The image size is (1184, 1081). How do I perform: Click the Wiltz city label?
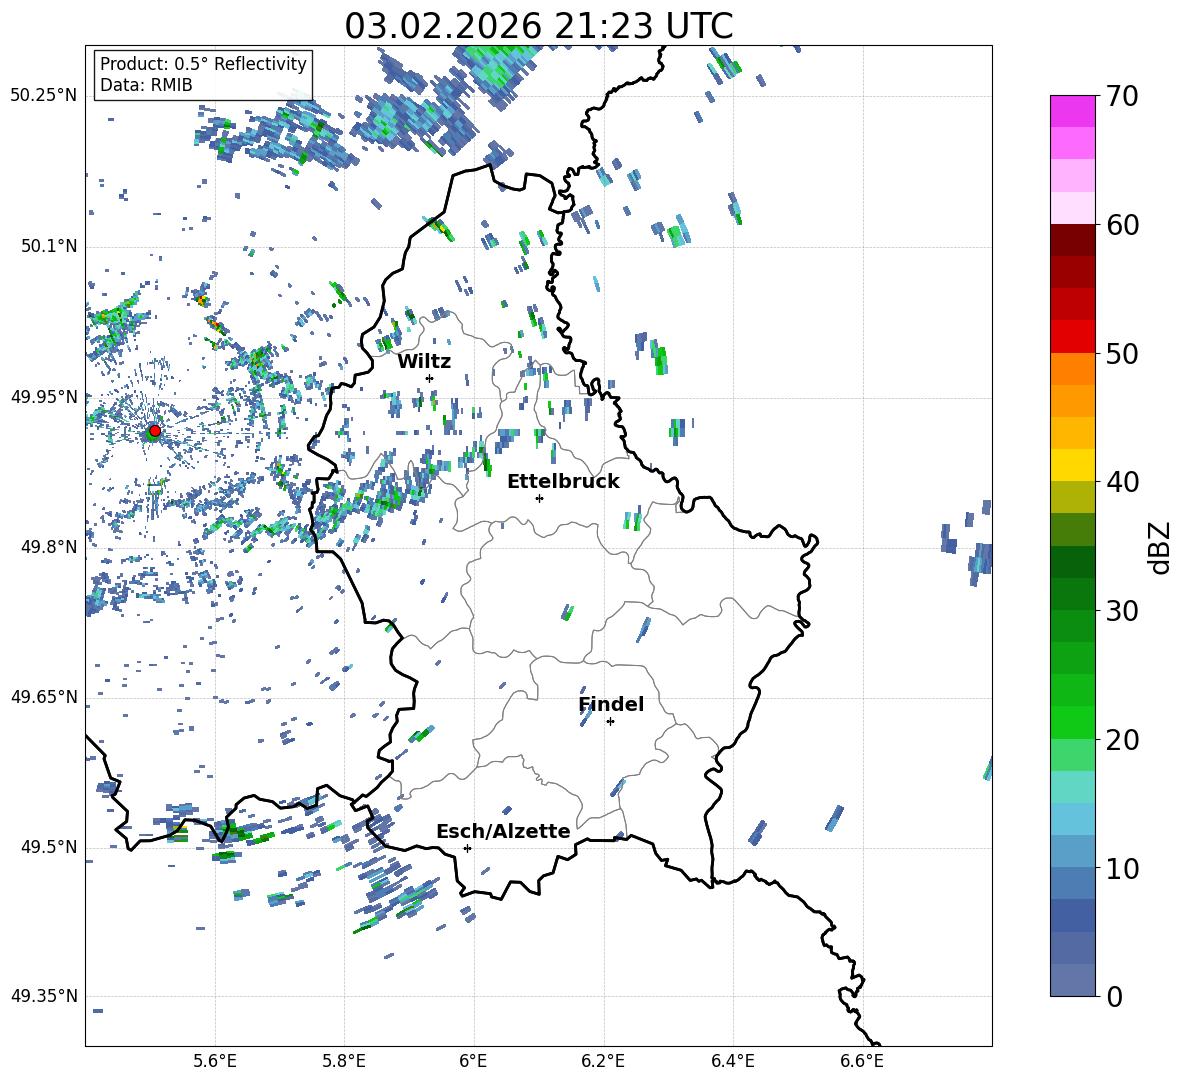(x=424, y=362)
